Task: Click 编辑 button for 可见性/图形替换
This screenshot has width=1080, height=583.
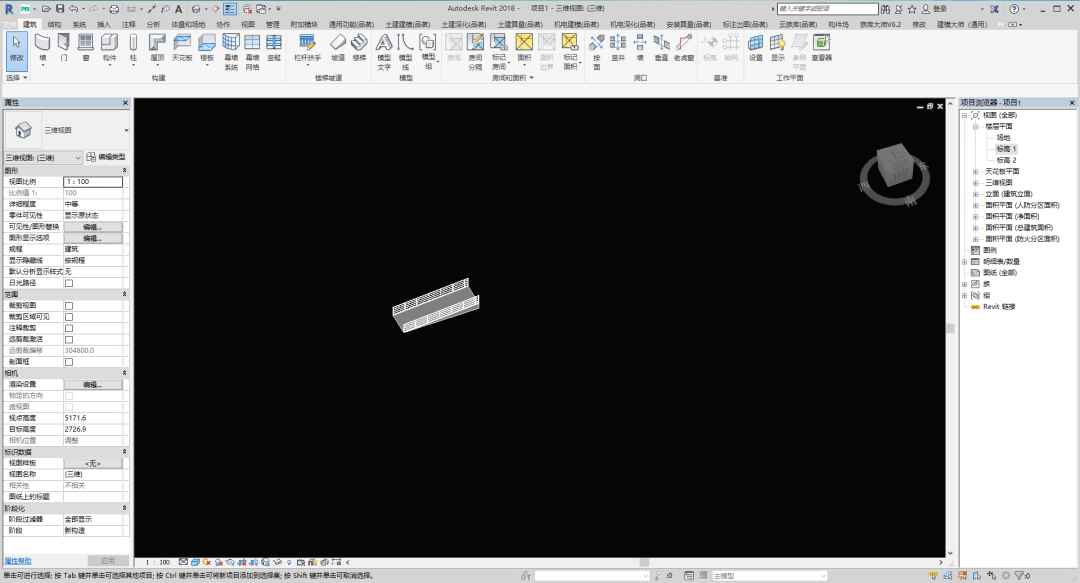Action: 93,227
